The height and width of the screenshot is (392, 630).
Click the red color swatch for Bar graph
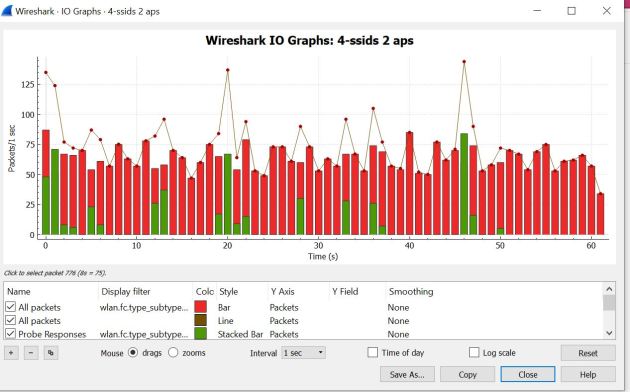(200, 307)
